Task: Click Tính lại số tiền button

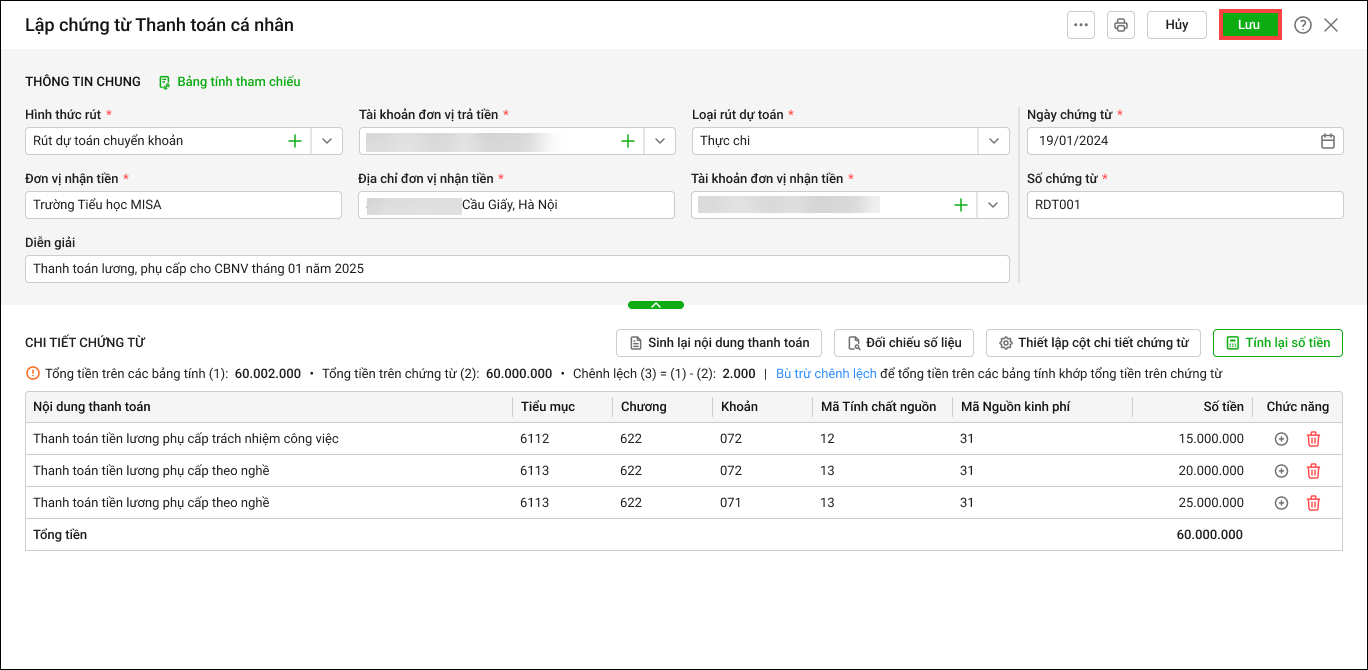Action: [1277, 343]
